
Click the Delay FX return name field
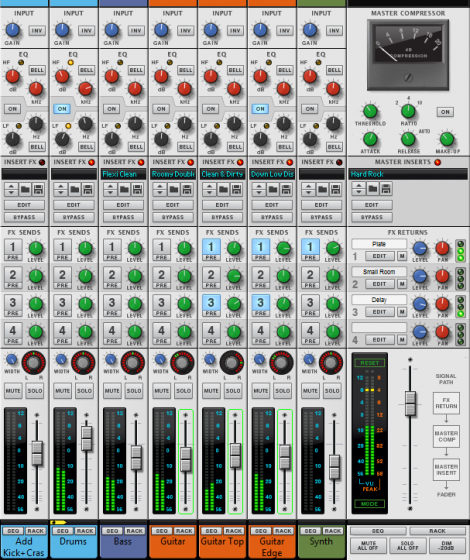(x=379, y=300)
